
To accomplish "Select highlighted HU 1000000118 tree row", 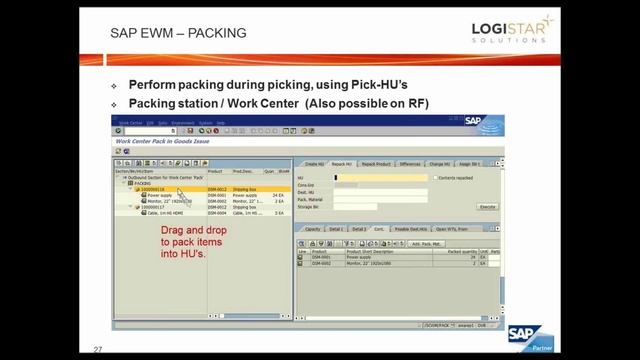I will (203, 189).
